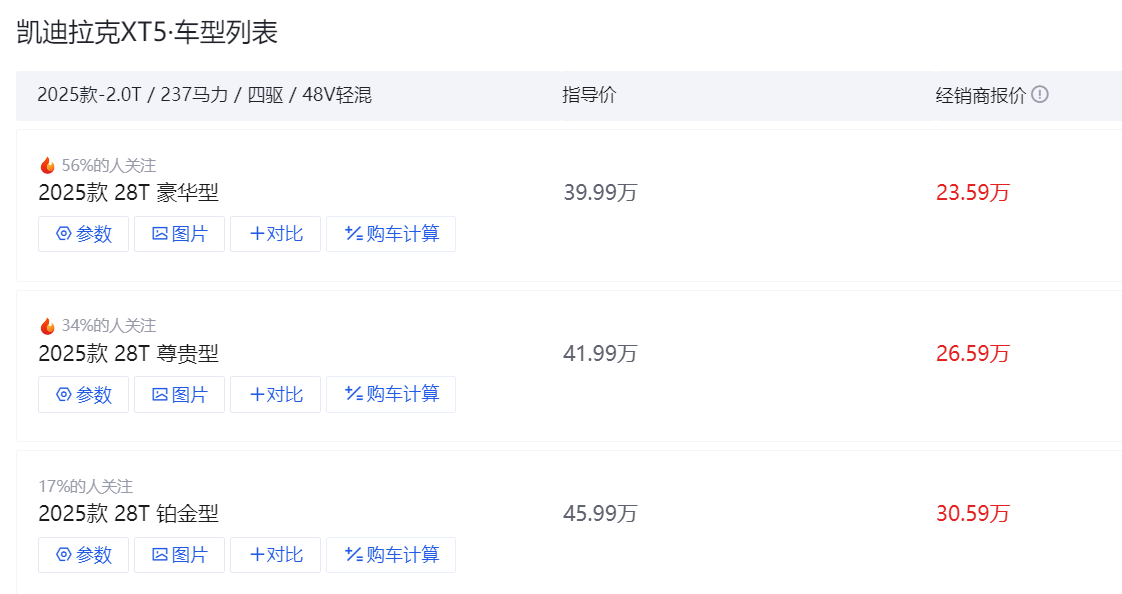Image resolution: width=1122 pixels, height=594 pixels.
Task: Add 28T 尊贵型 to 对比
Action: [x=275, y=394]
